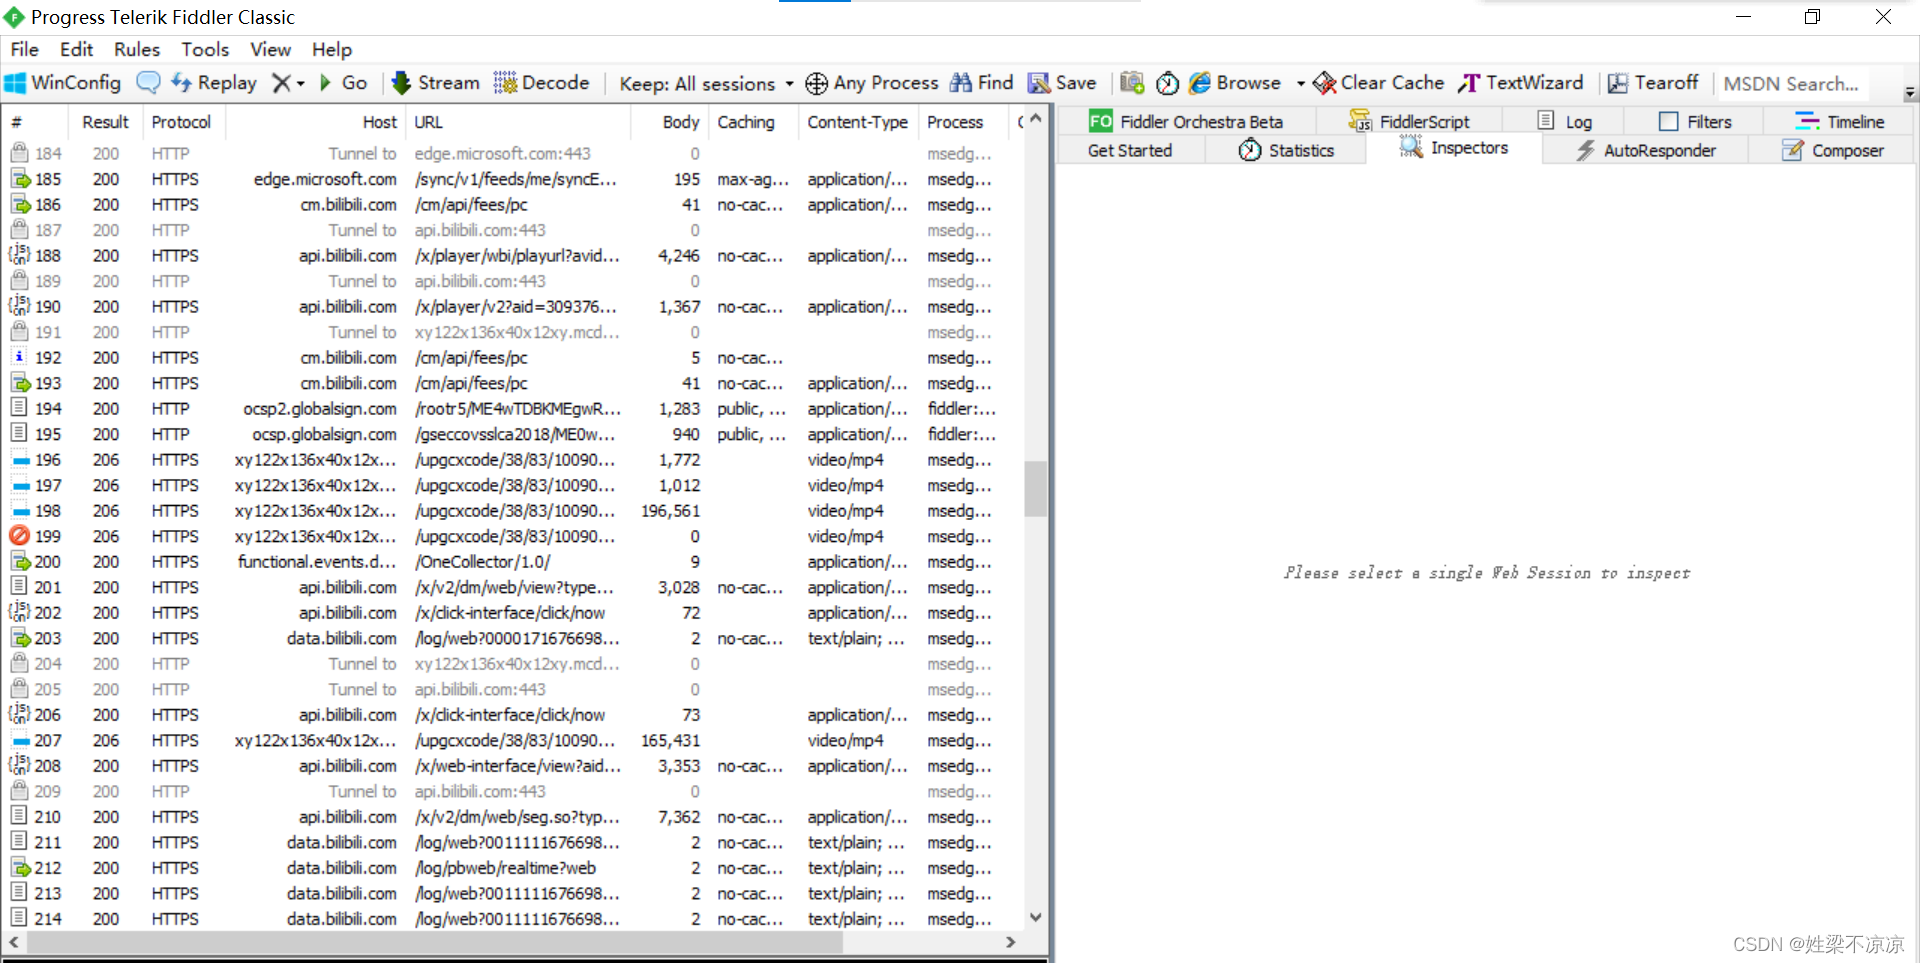Click the vertical scrollbar thumb
The image size is (1920, 963).
pos(1036,488)
